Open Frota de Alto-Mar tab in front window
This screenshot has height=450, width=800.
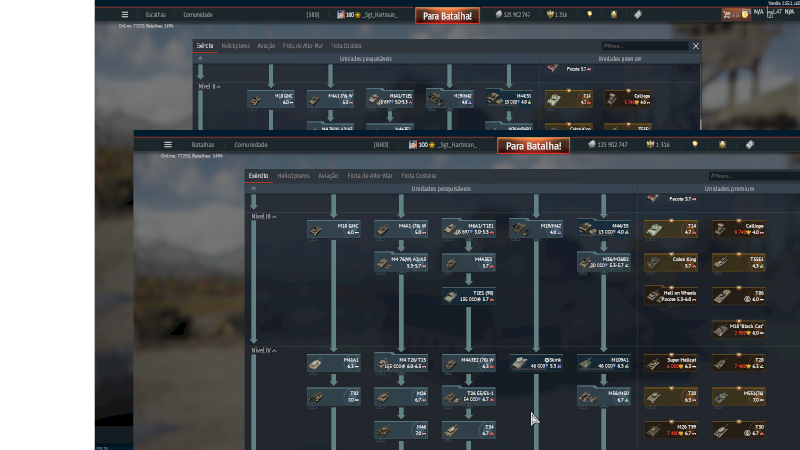370,176
